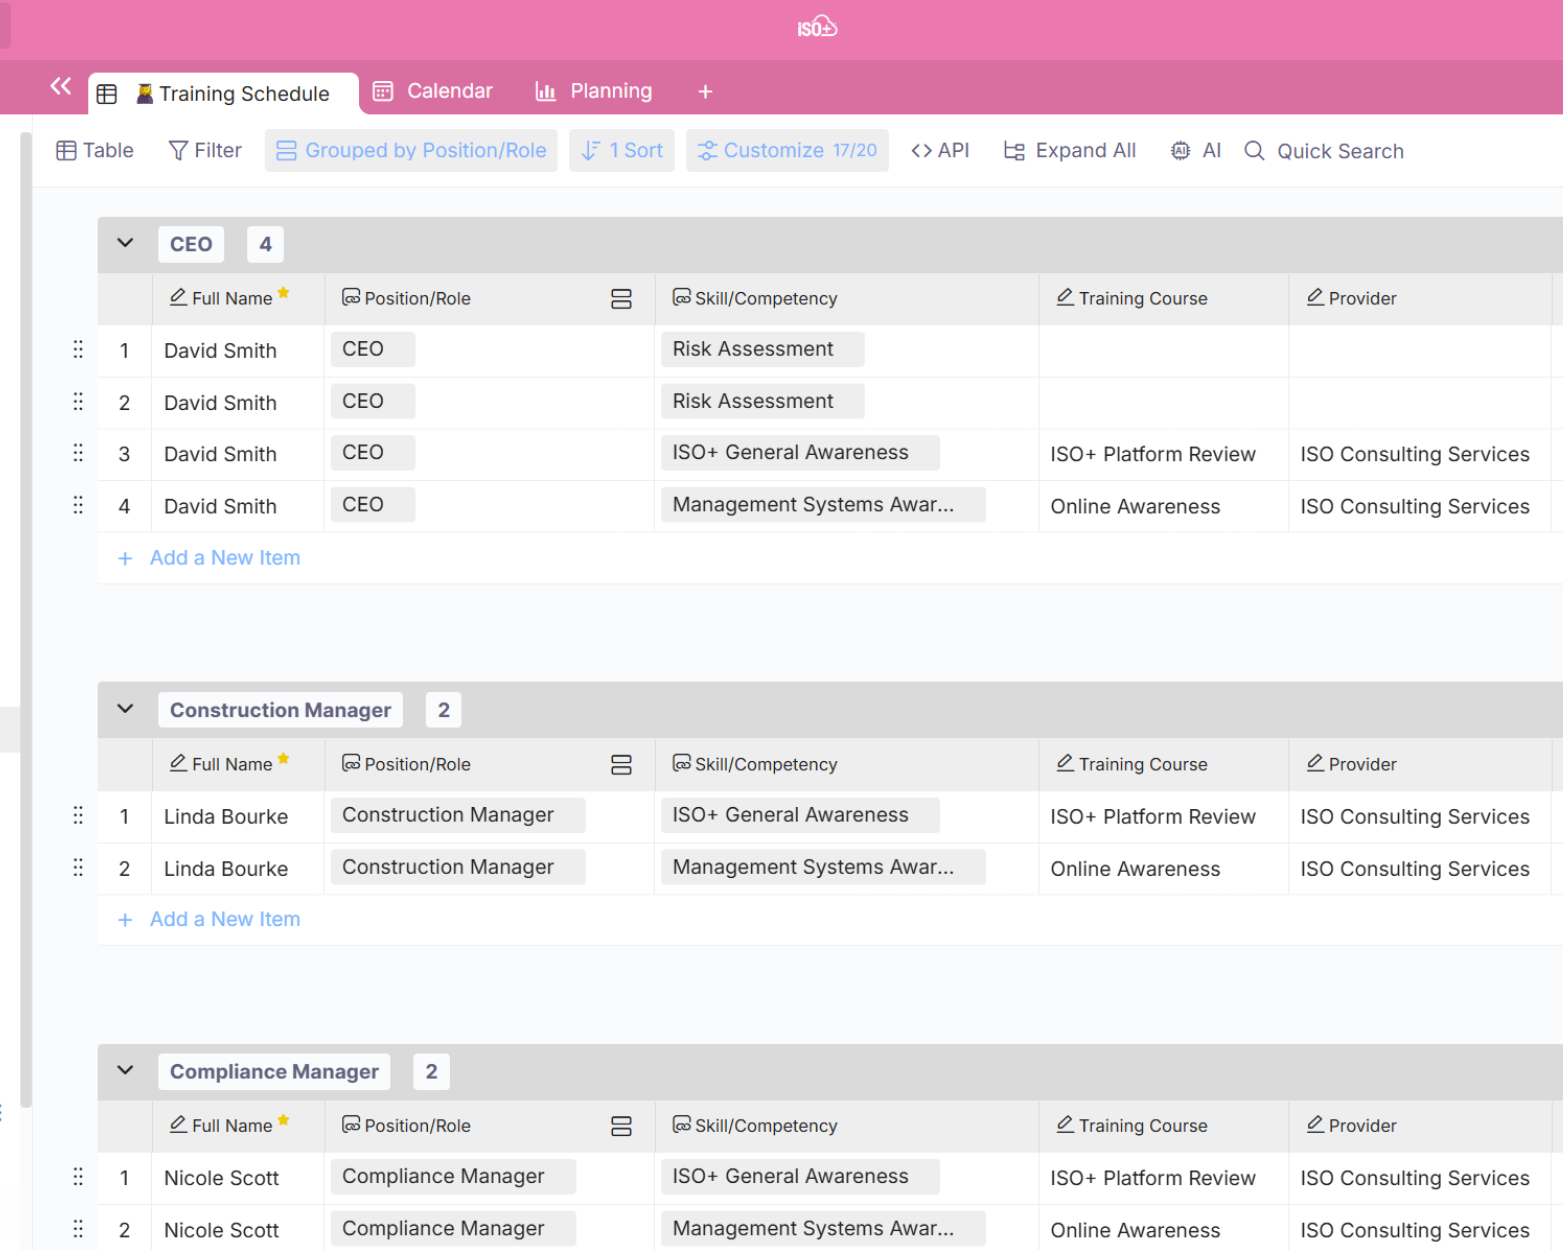Toggle Grouped by Position/Role setting
This screenshot has height=1250, width=1563.
click(x=411, y=151)
